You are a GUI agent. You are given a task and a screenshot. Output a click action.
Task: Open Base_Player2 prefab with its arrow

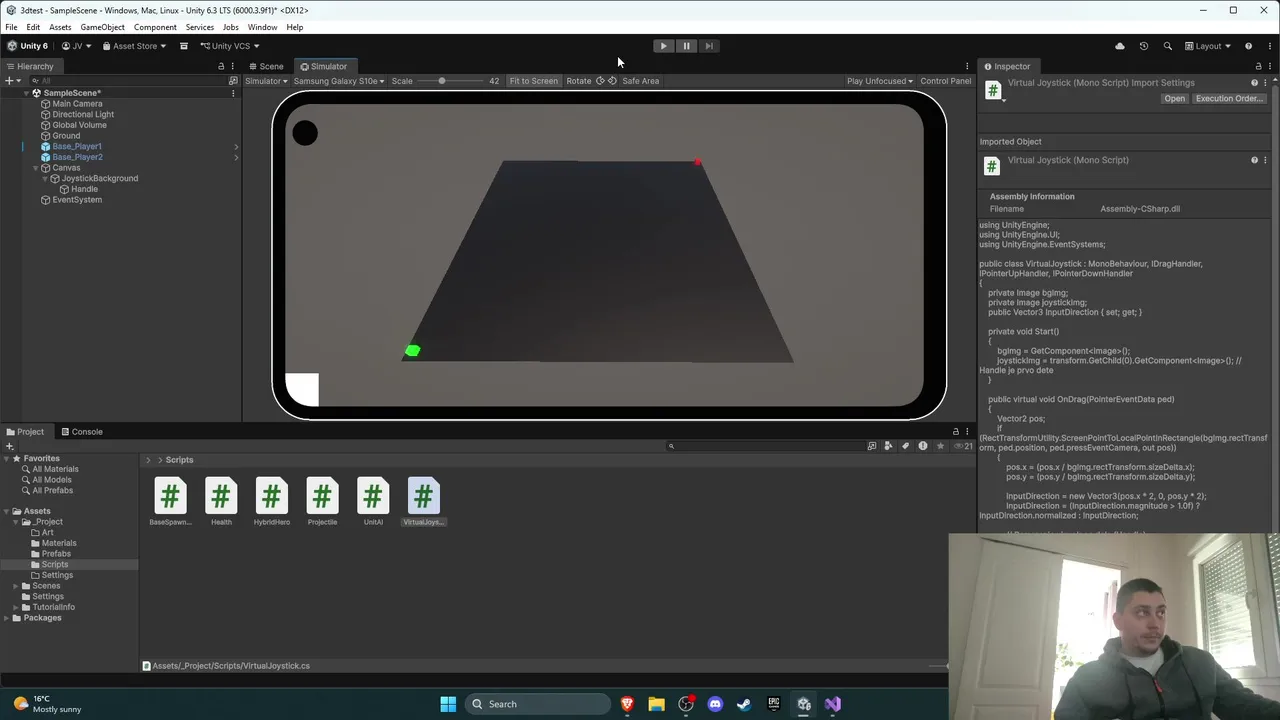point(236,157)
